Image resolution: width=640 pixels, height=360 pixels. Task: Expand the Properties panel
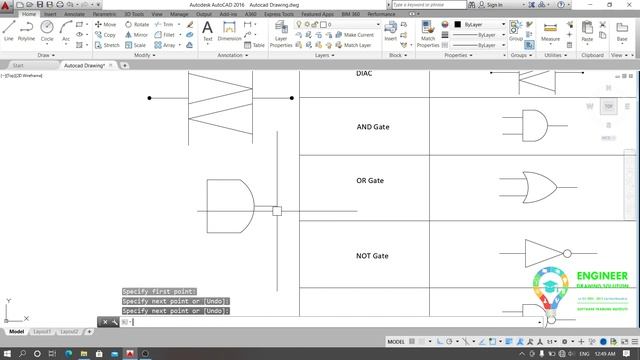click(458, 55)
